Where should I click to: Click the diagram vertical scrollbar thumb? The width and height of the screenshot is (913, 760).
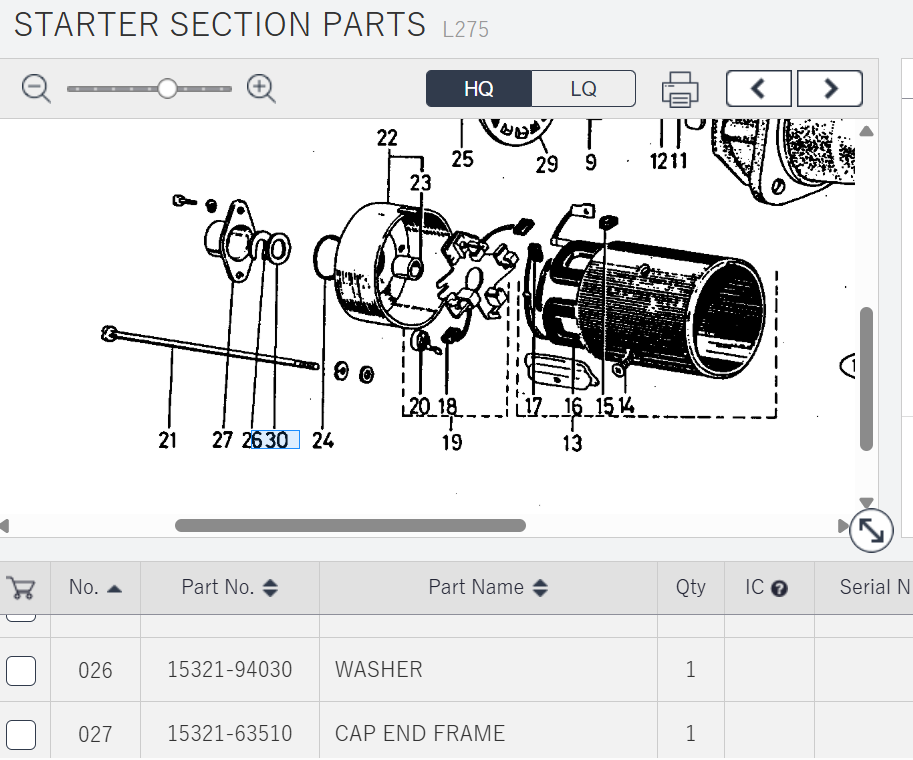coord(866,379)
